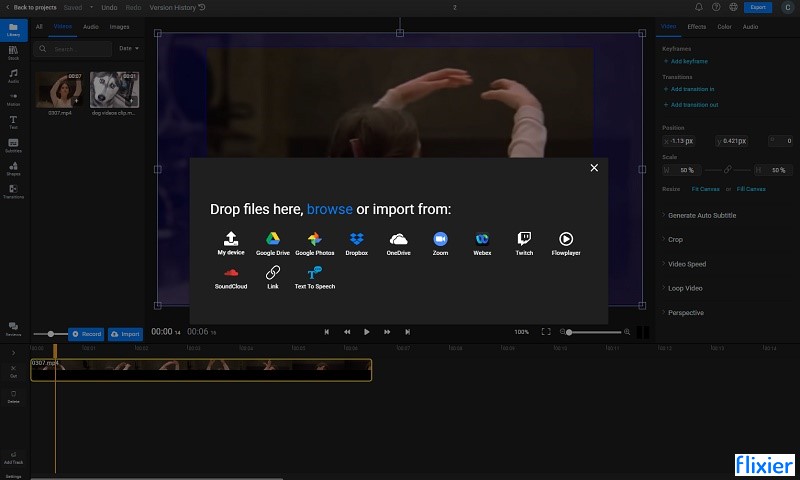
Task: Open the Text tool in sidebar
Action: click(x=13, y=121)
